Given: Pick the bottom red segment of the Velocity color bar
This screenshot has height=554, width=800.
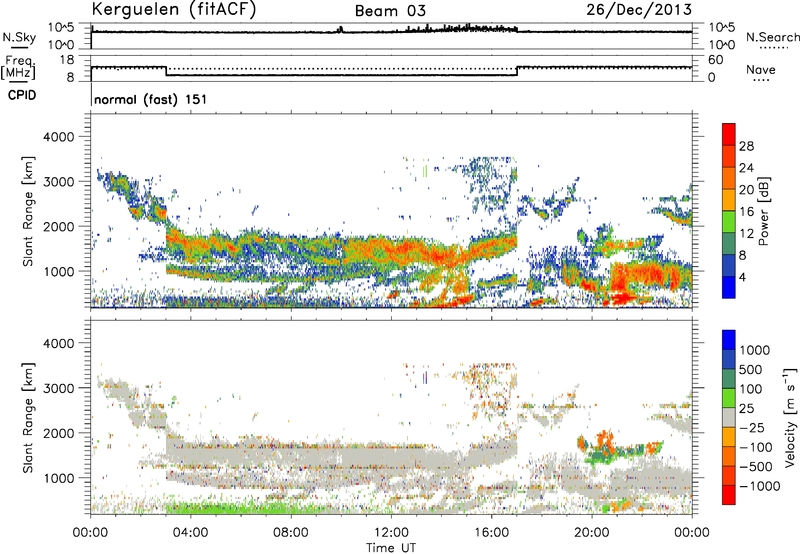Looking at the screenshot, I should point(729,495).
